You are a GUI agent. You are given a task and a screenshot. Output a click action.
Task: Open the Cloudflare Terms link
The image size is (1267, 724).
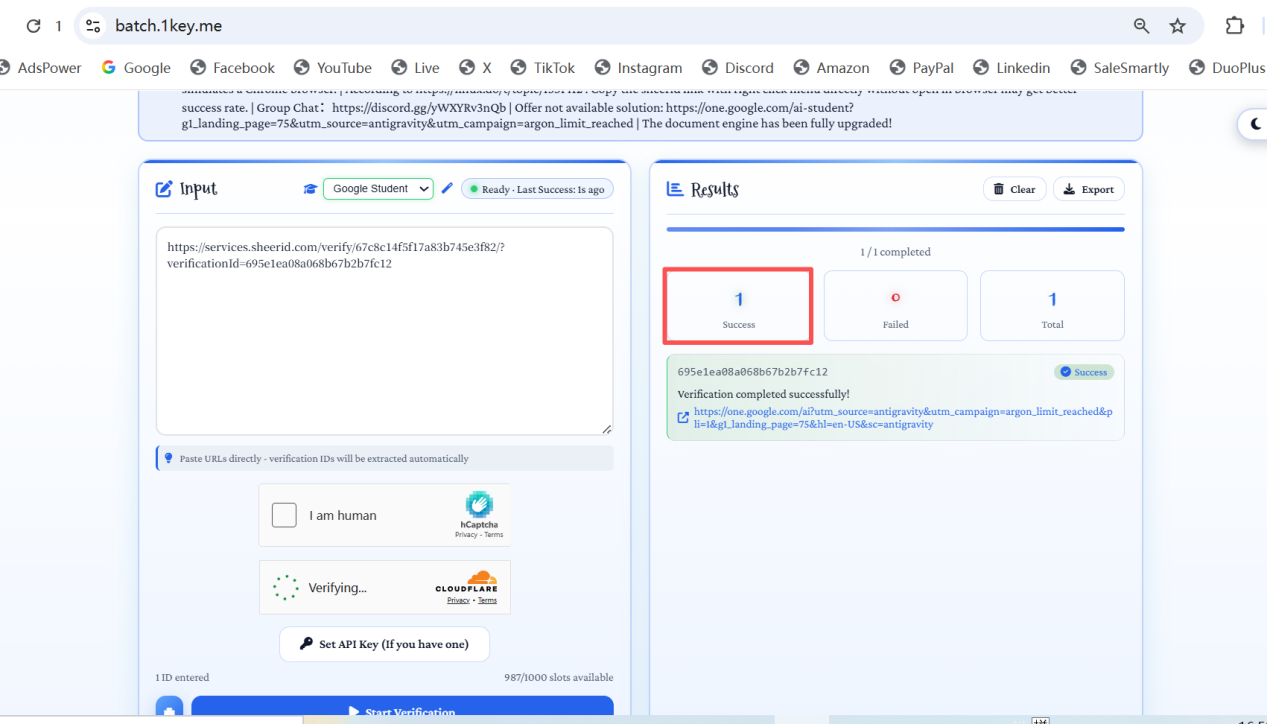click(487, 600)
